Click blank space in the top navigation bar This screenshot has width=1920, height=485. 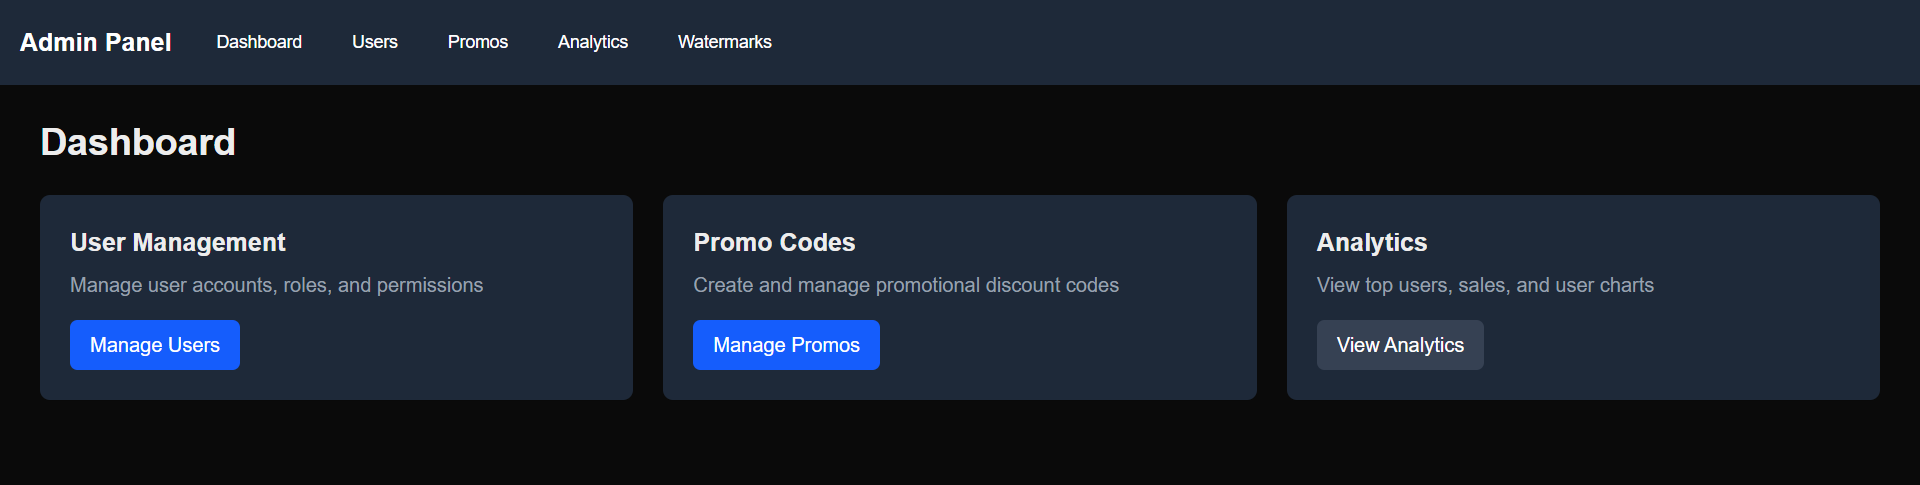click(x=1300, y=42)
